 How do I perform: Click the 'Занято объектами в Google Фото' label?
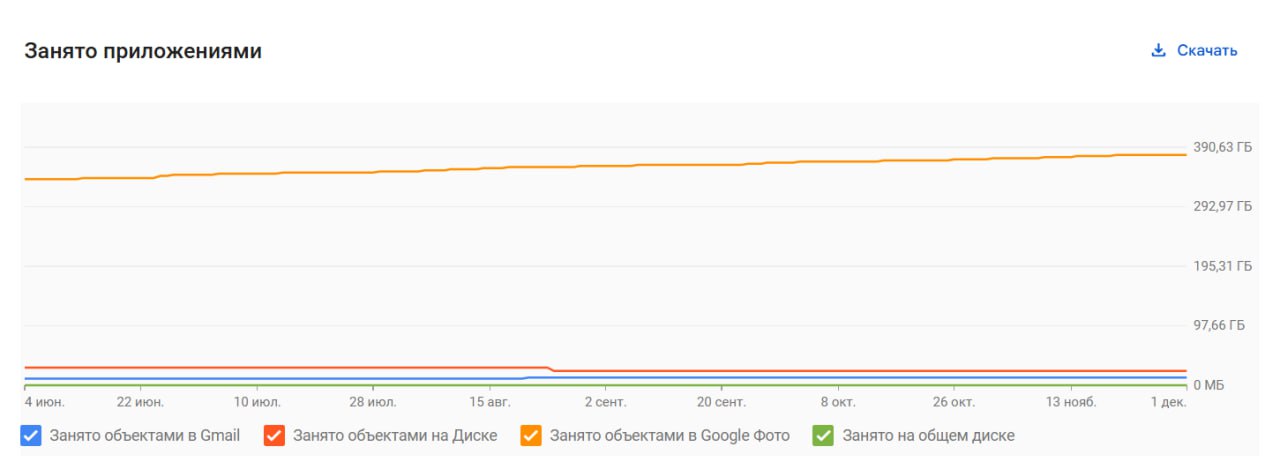coord(670,436)
